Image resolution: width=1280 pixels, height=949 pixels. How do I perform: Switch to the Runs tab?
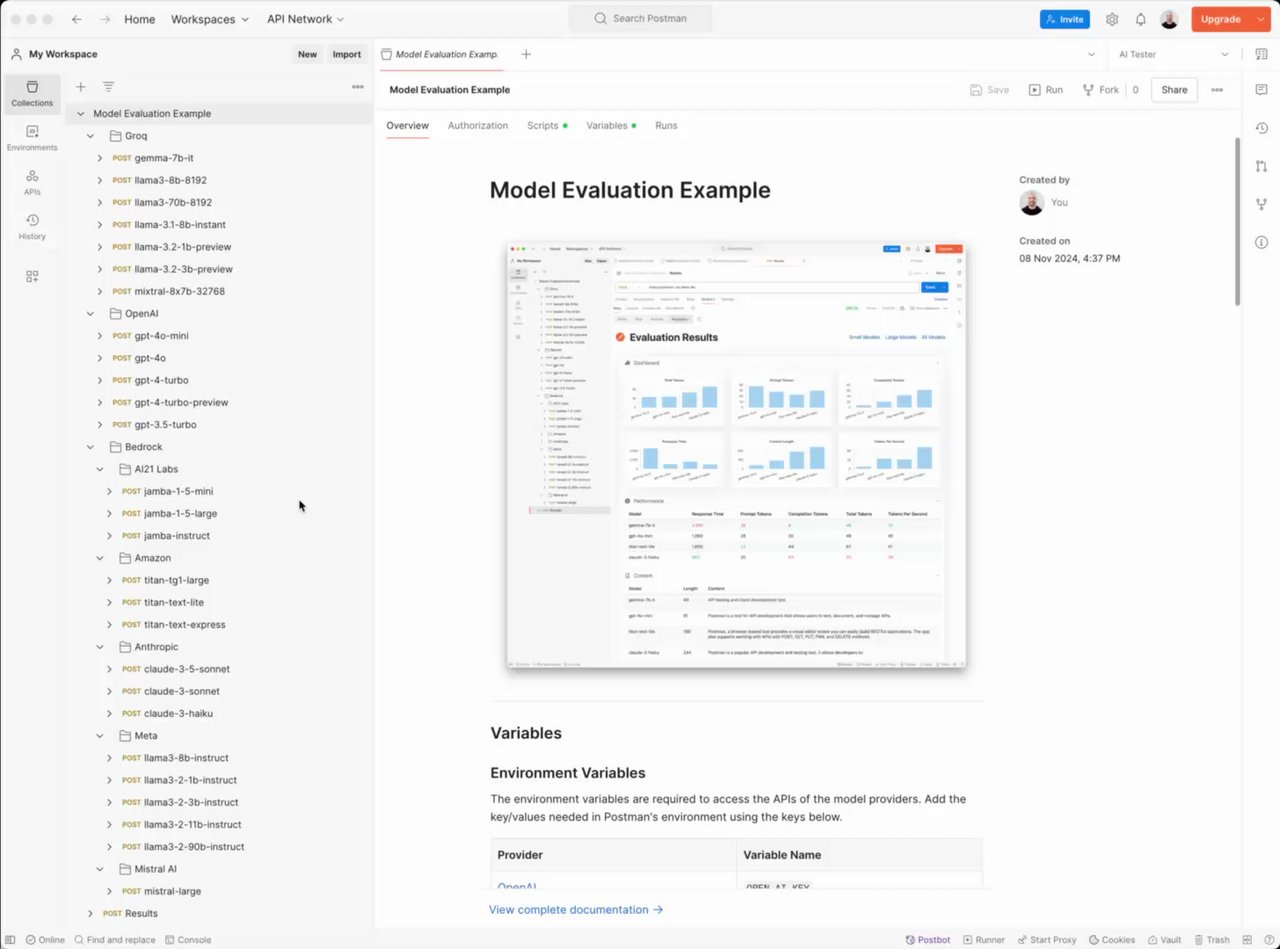tap(666, 126)
